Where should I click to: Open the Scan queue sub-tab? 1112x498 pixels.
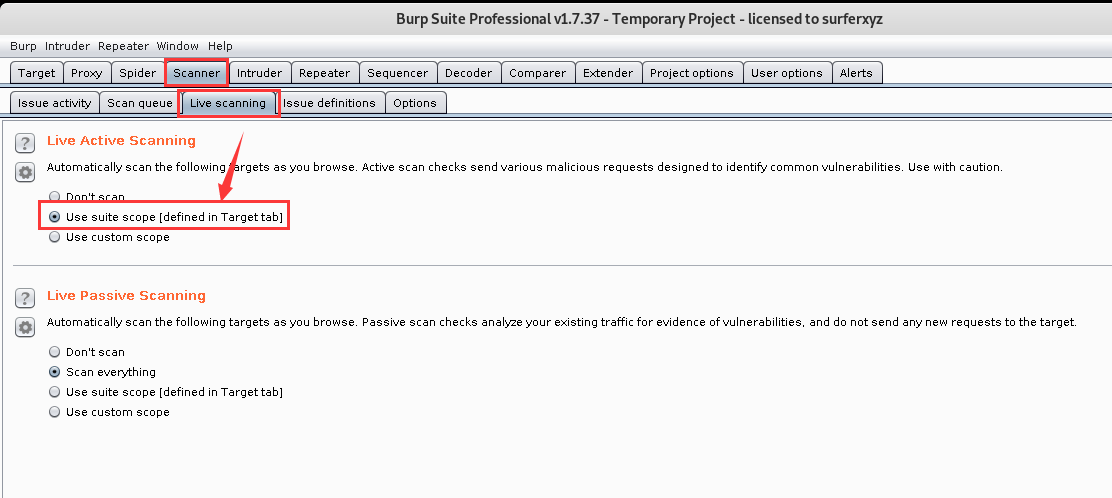click(x=140, y=103)
